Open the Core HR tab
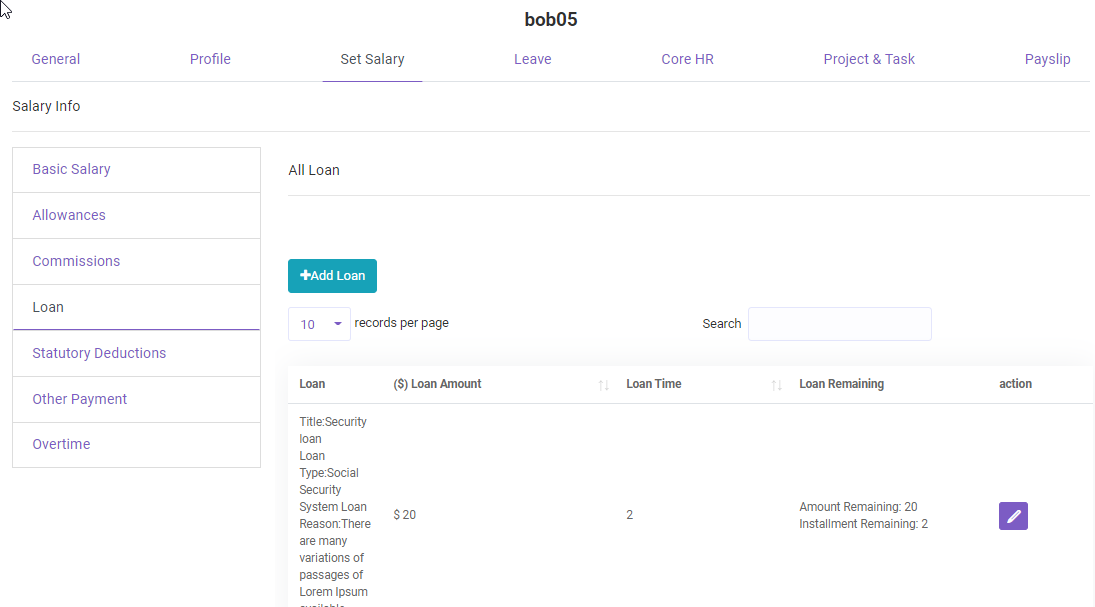Screen dimensions: 1095x607 [687, 59]
